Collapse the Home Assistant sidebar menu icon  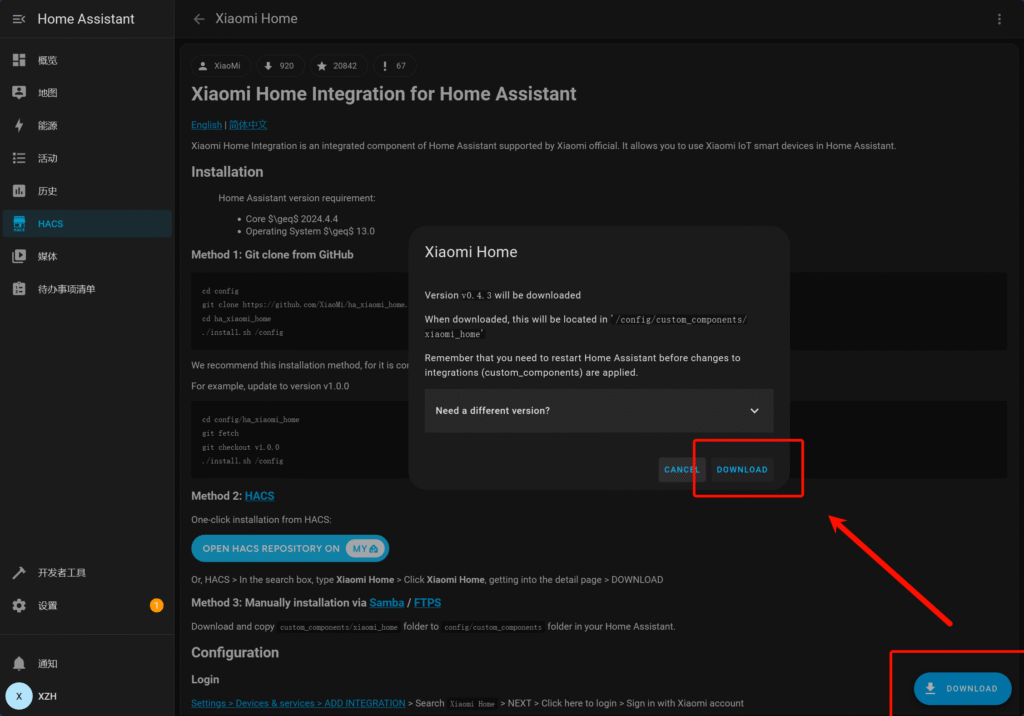point(18,19)
